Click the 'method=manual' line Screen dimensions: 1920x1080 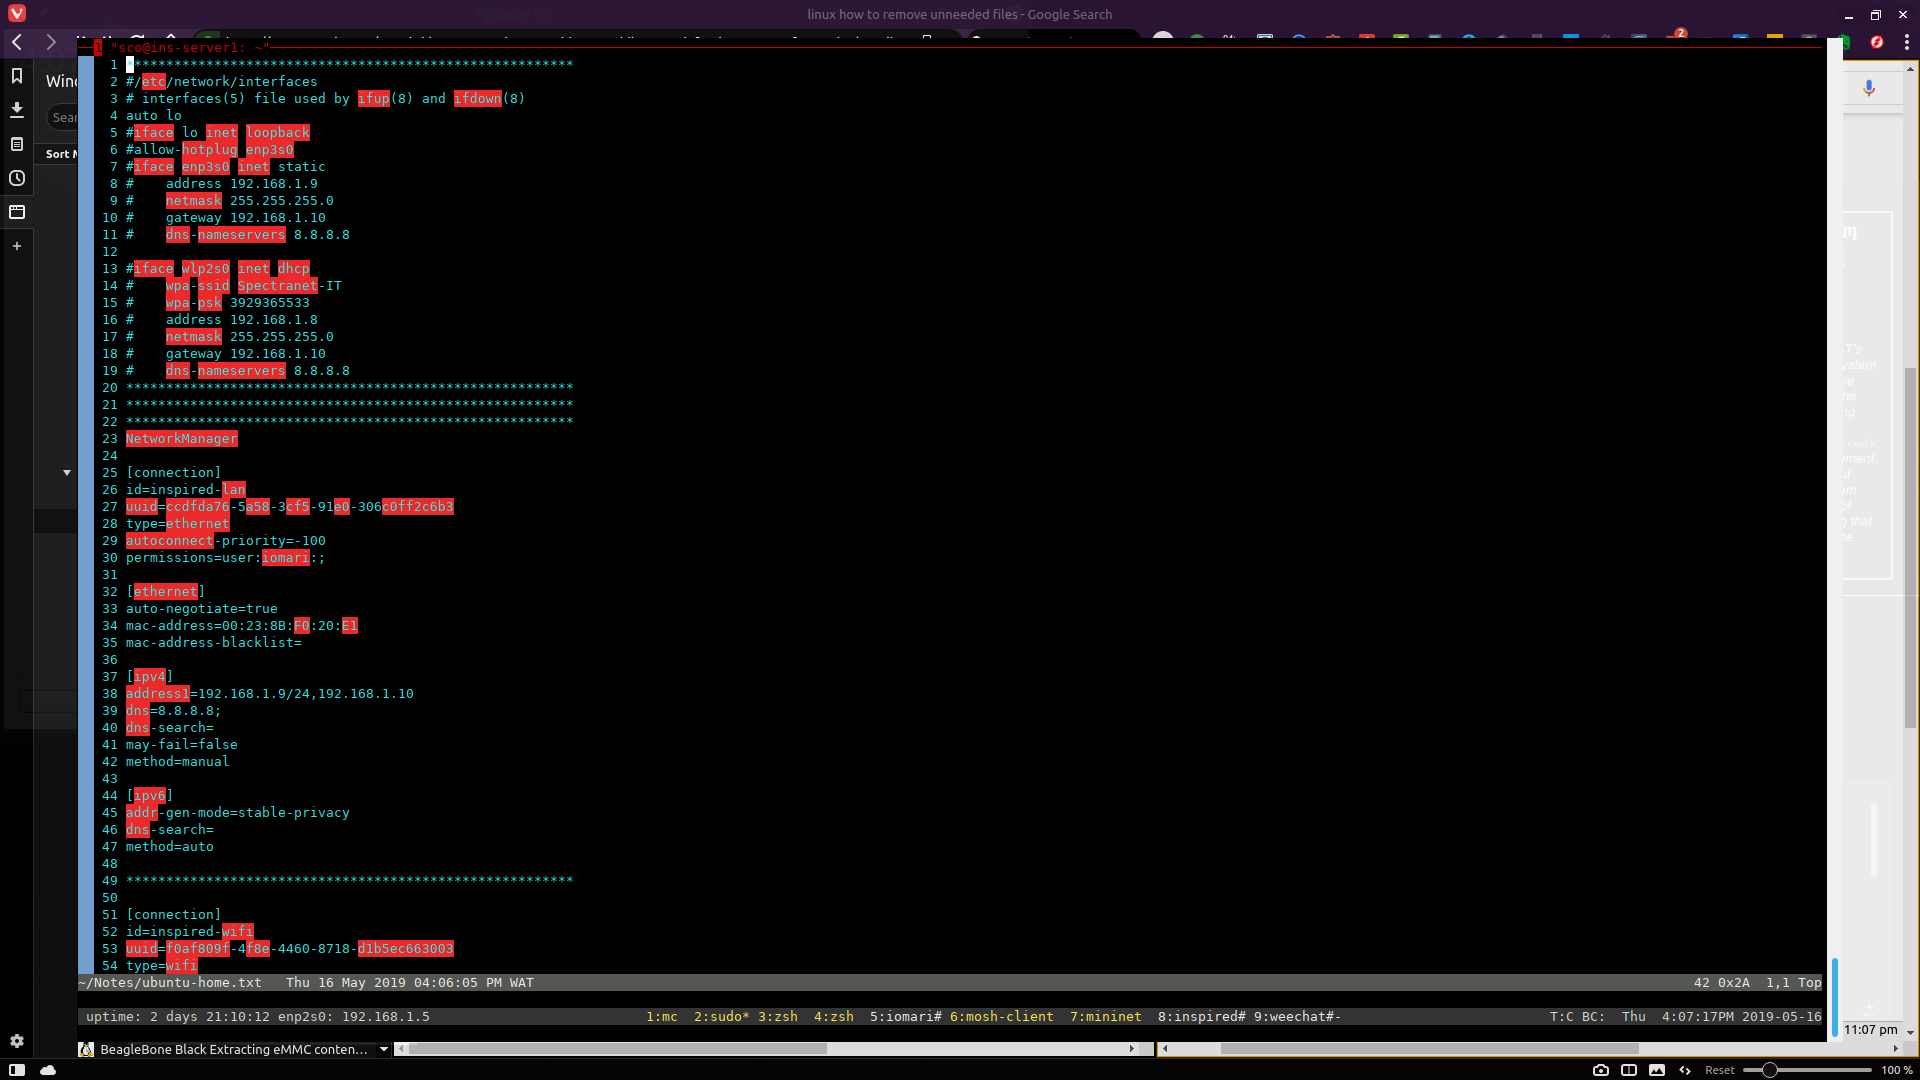point(178,762)
